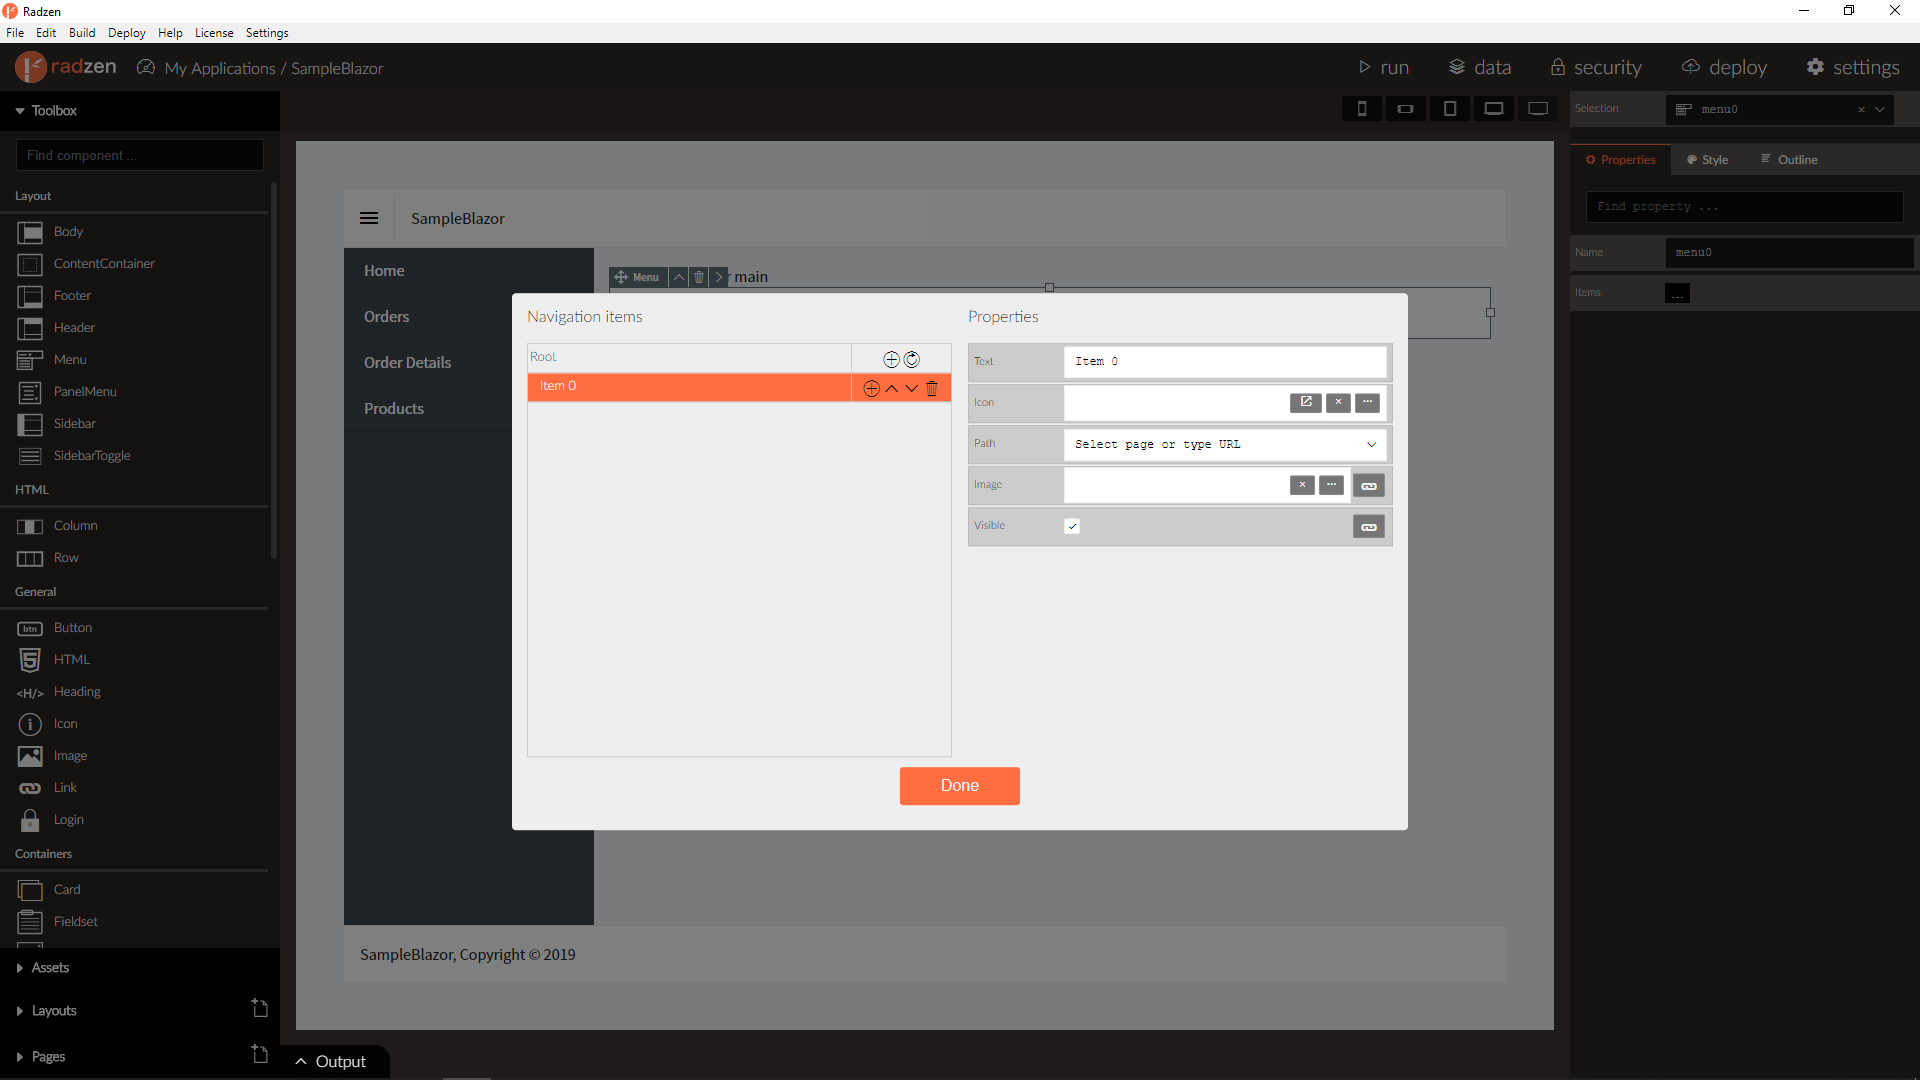Open the security section
This screenshot has width=1920, height=1080.
pyautogui.click(x=1596, y=68)
